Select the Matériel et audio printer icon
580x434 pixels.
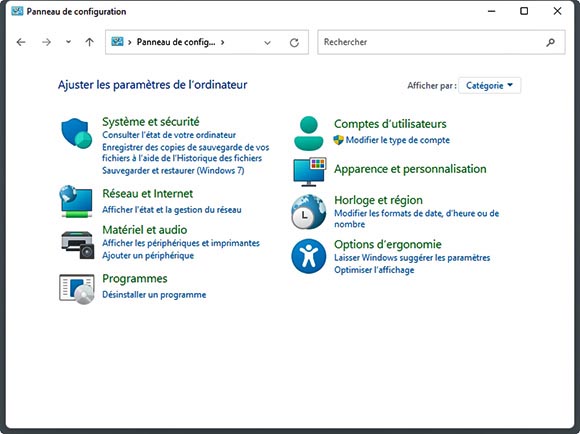point(77,245)
